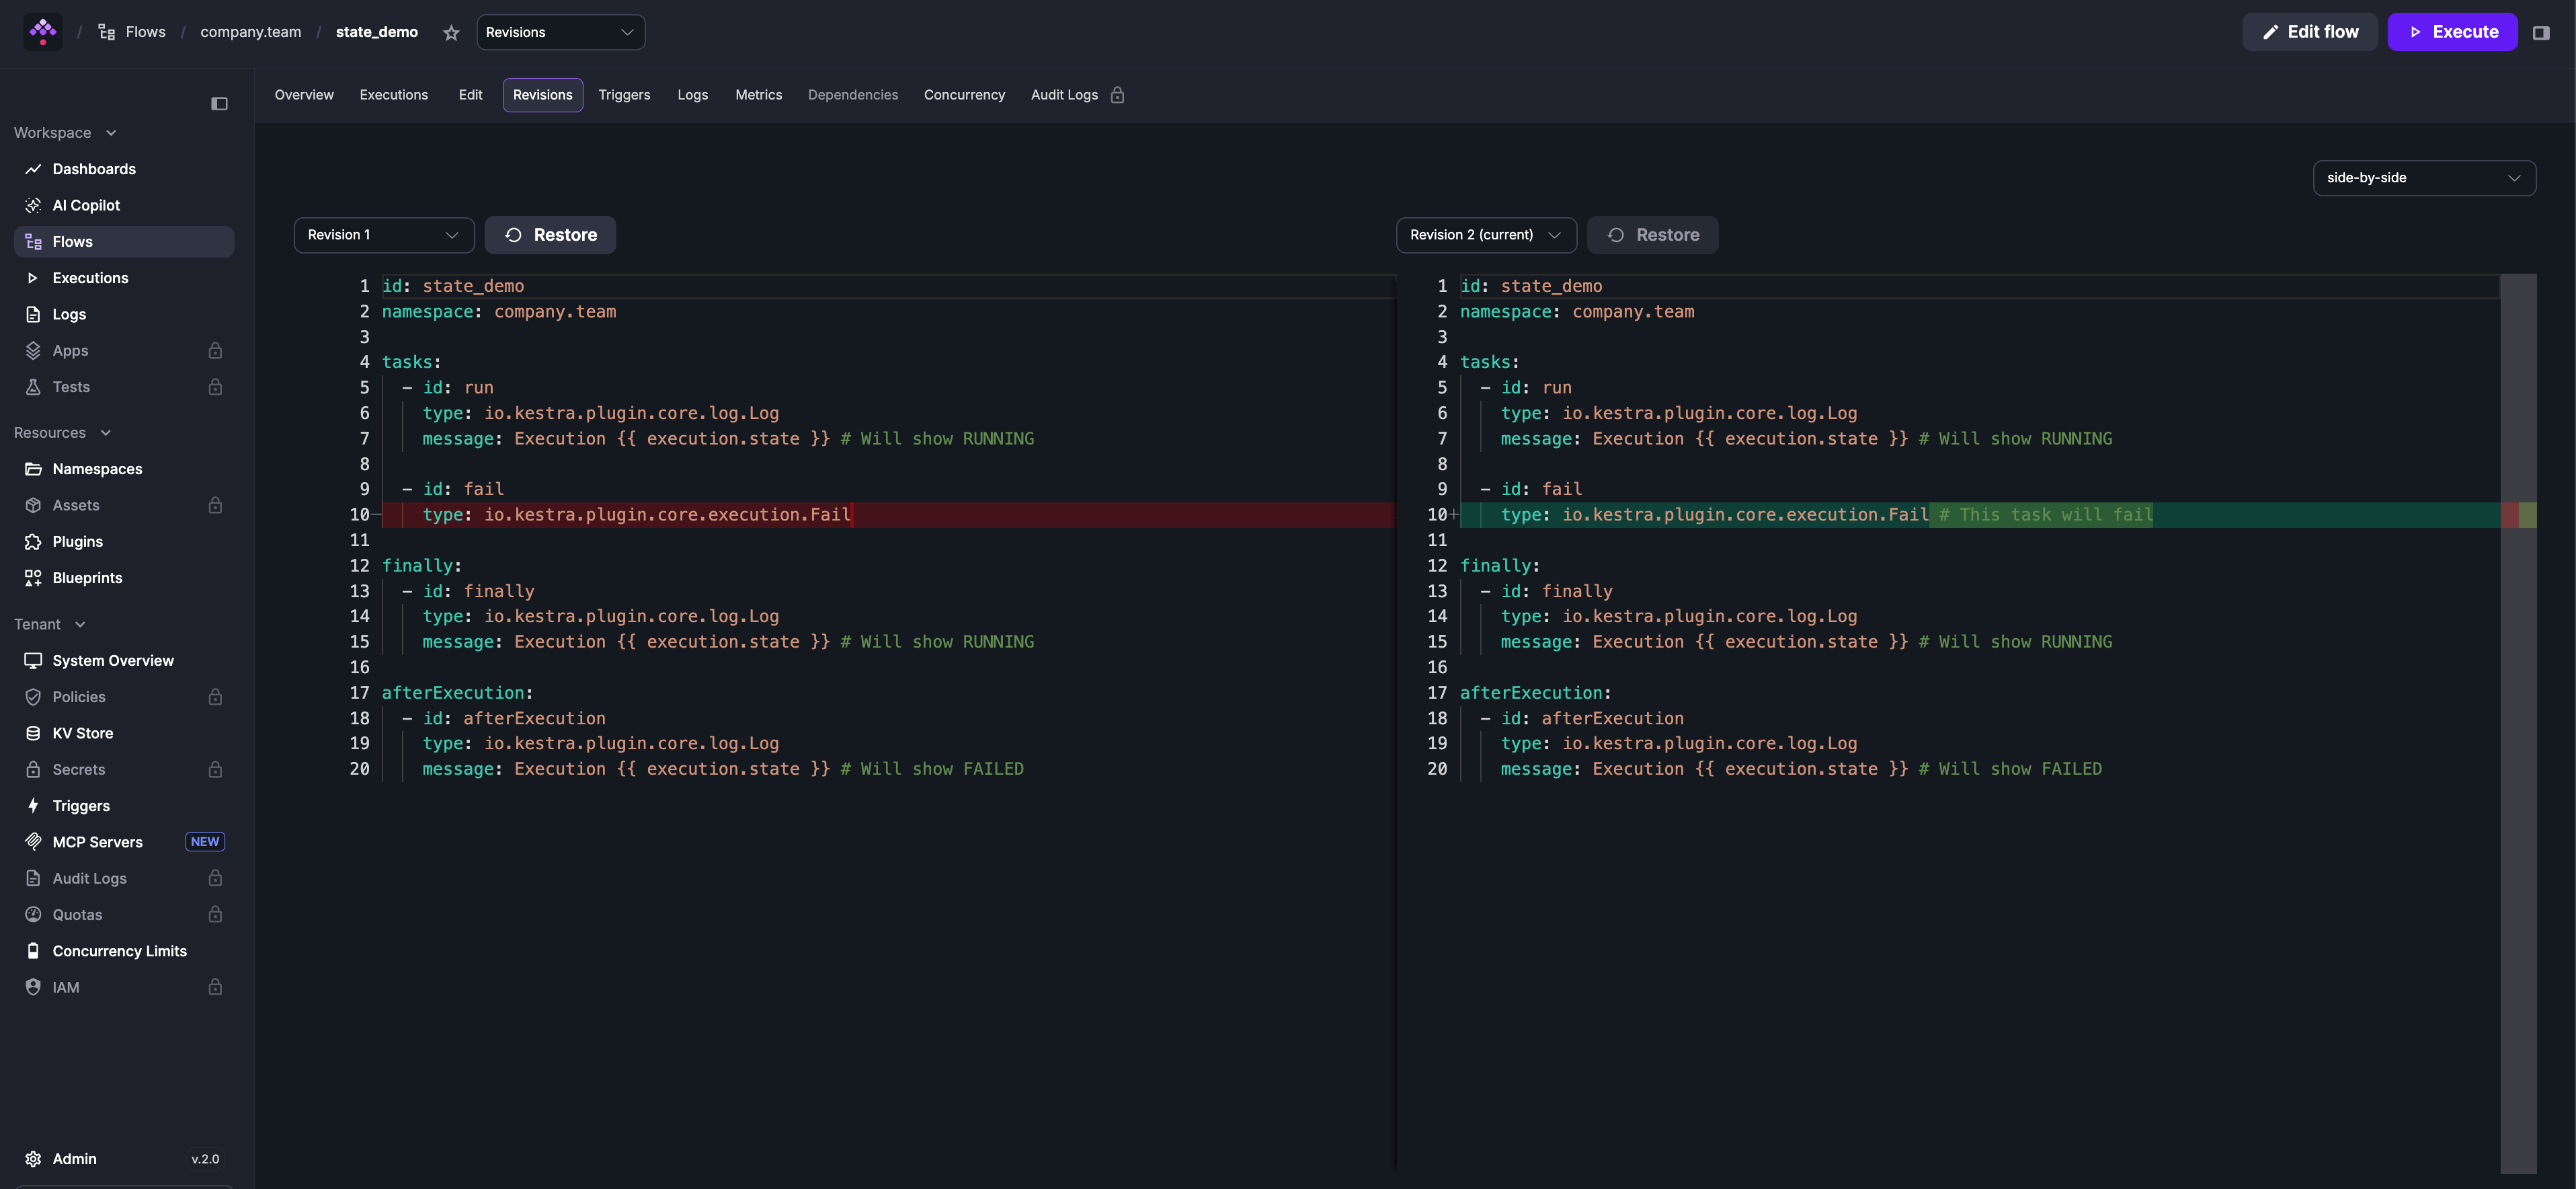Click the Execute button
Image resolution: width=2576 pixels, height=1189 pixels.
tap(2452, 32)
